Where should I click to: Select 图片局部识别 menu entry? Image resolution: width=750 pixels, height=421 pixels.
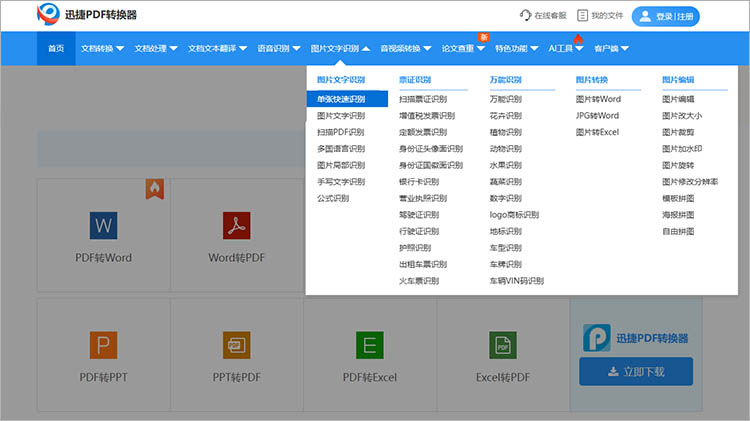pyautogui.click(x=341, y=165)
